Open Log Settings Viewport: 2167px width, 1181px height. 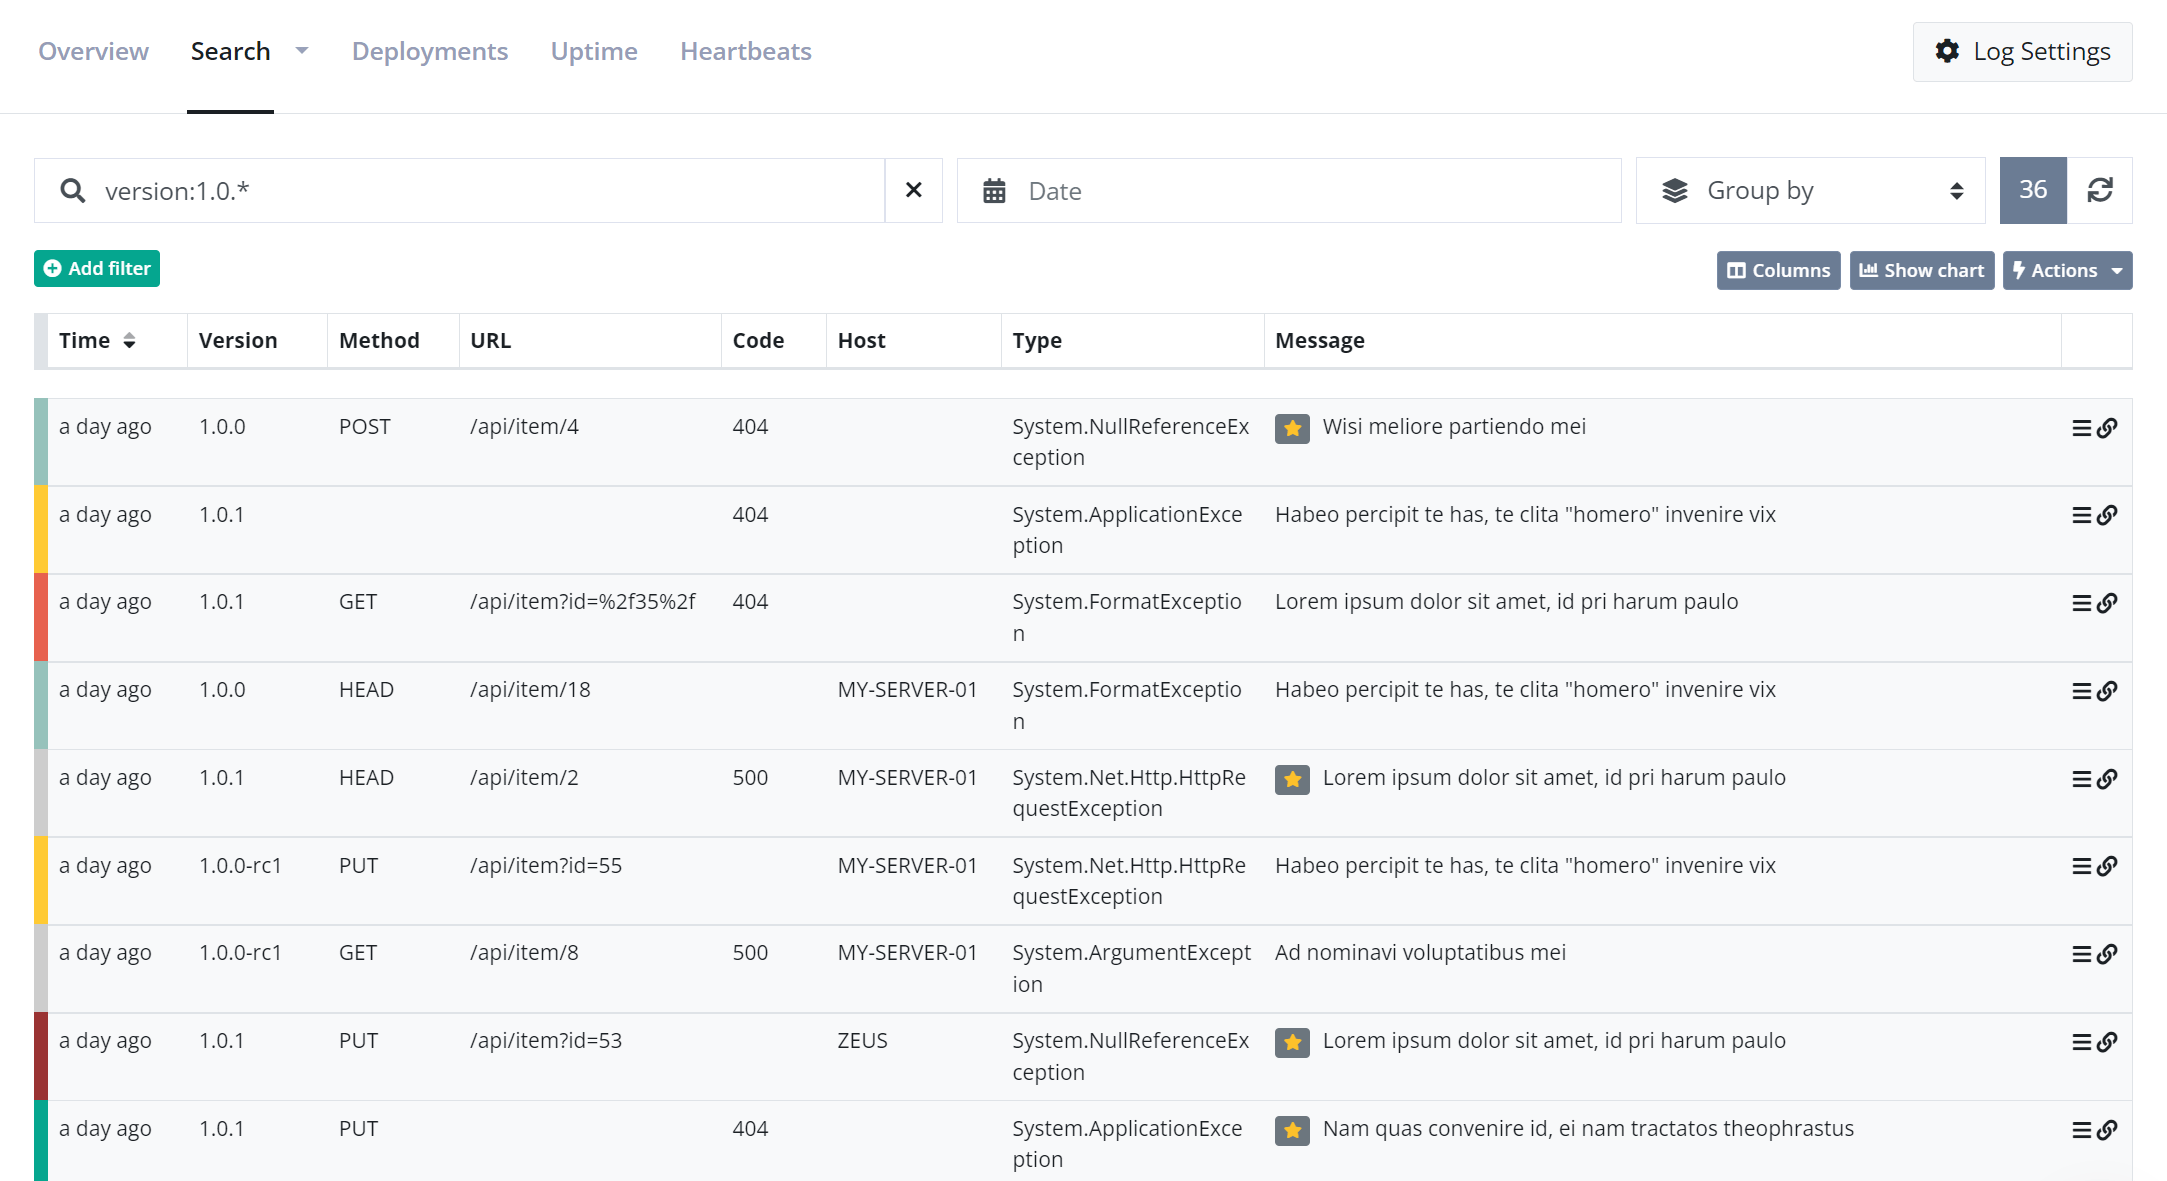[2022, 51]
